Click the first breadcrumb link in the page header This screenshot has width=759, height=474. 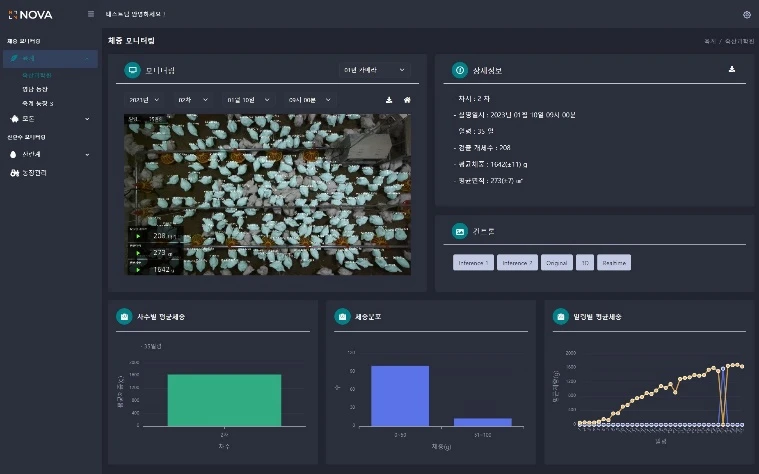(x=709, y=42)
